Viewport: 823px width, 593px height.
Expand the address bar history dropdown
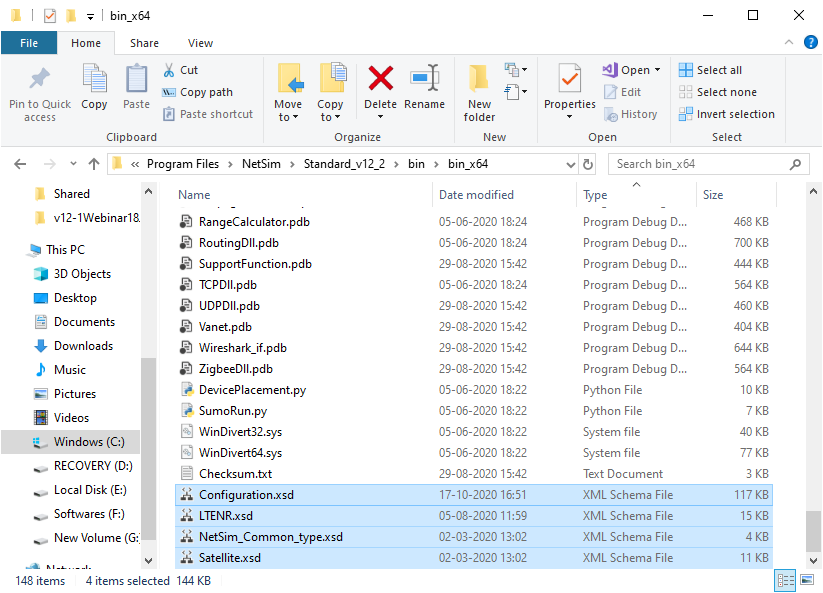pyautogui.click(x=571, y=164)
